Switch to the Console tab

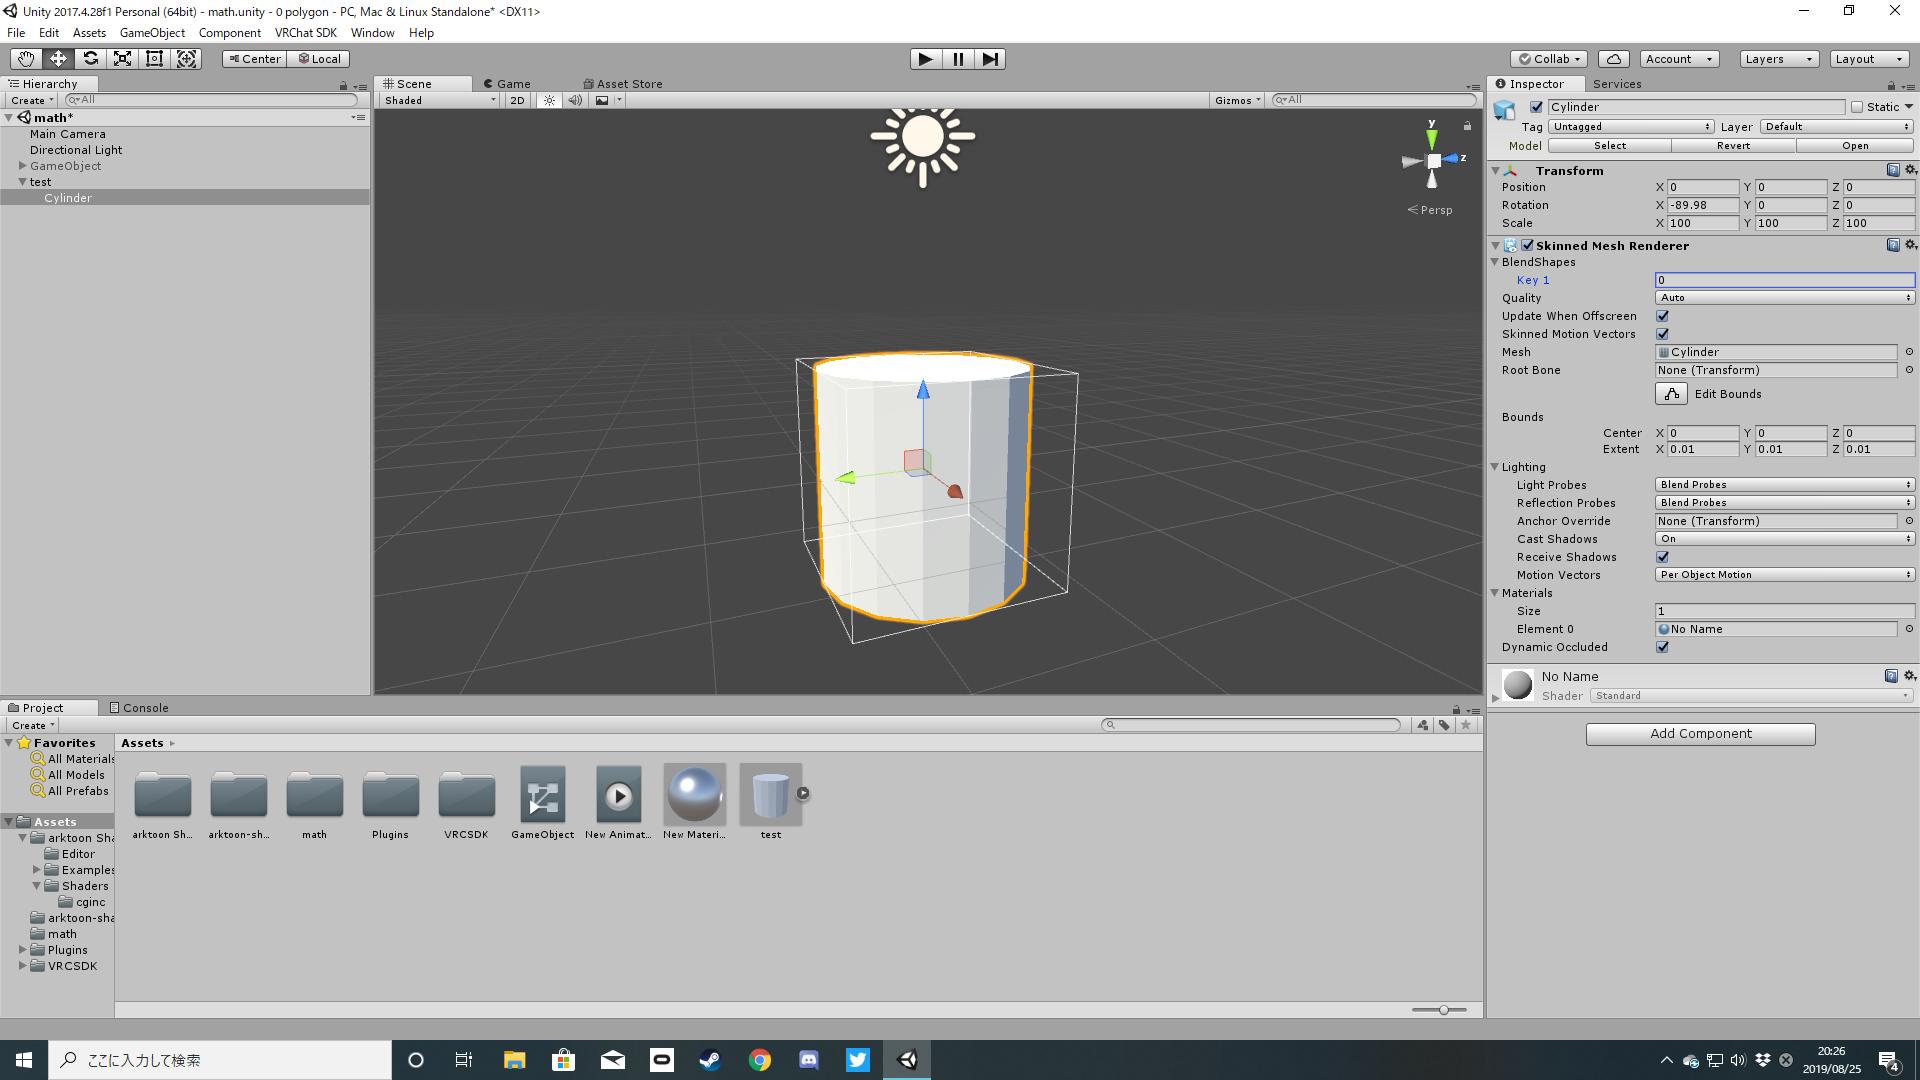pos(139,708)
